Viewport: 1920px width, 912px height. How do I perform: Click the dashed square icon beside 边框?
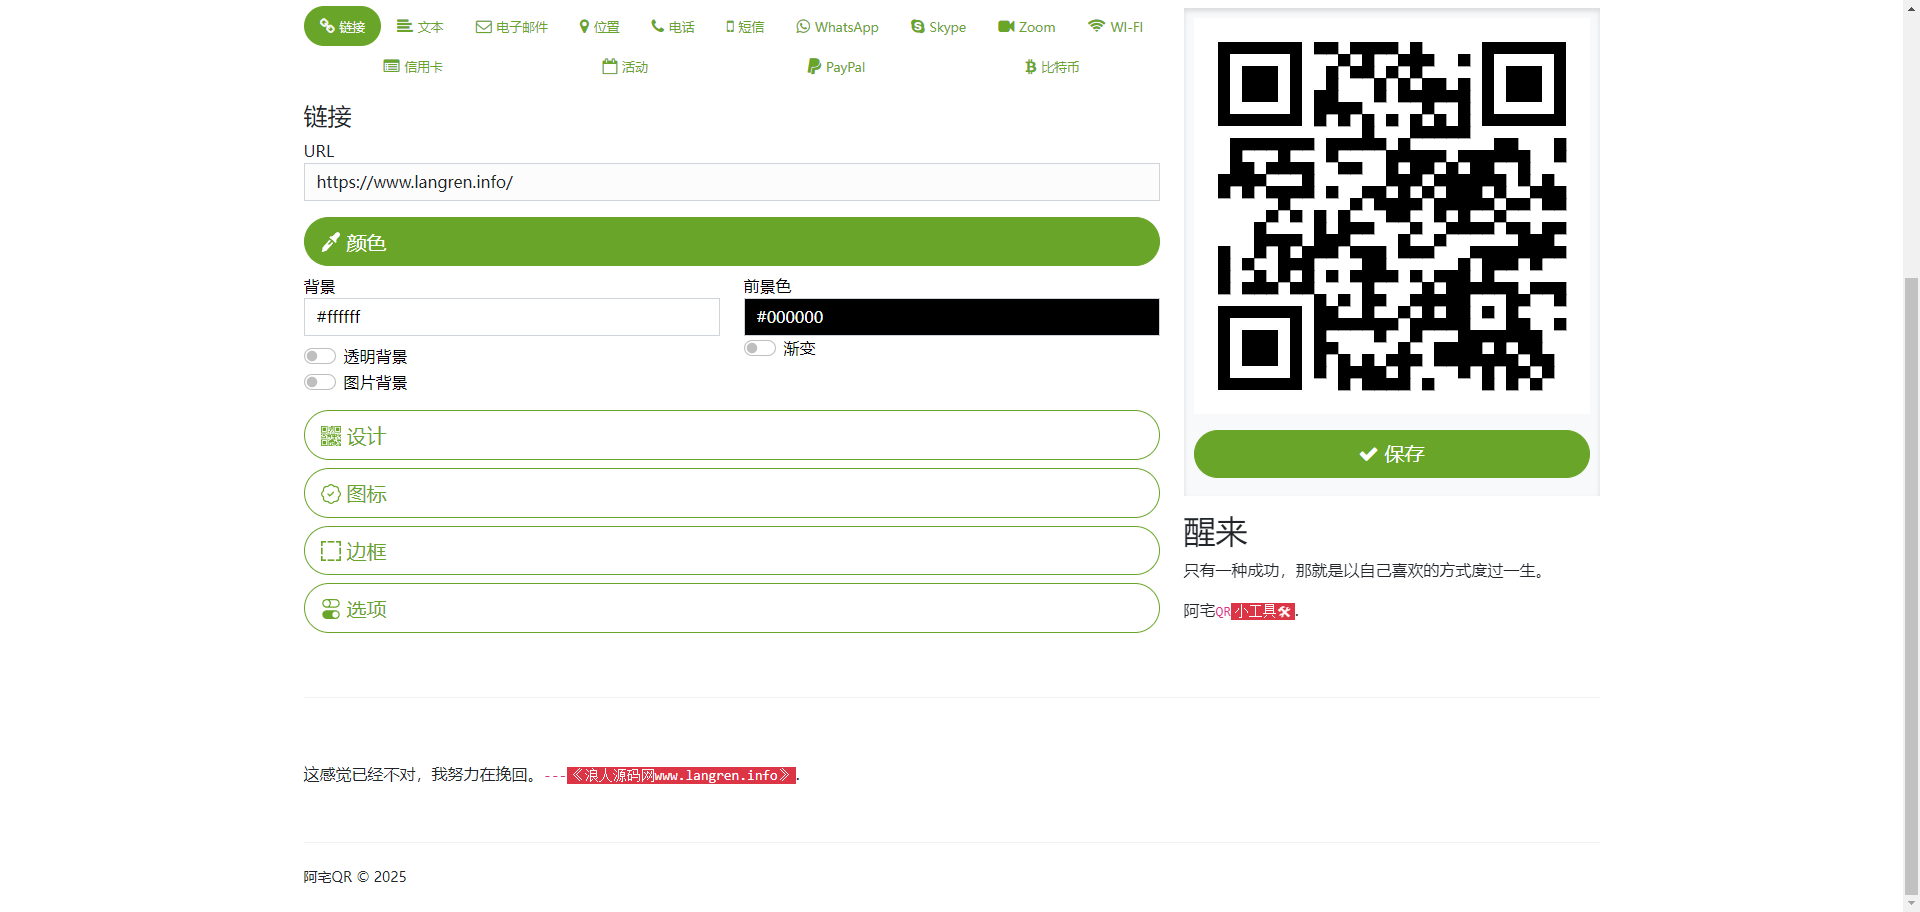331,551
